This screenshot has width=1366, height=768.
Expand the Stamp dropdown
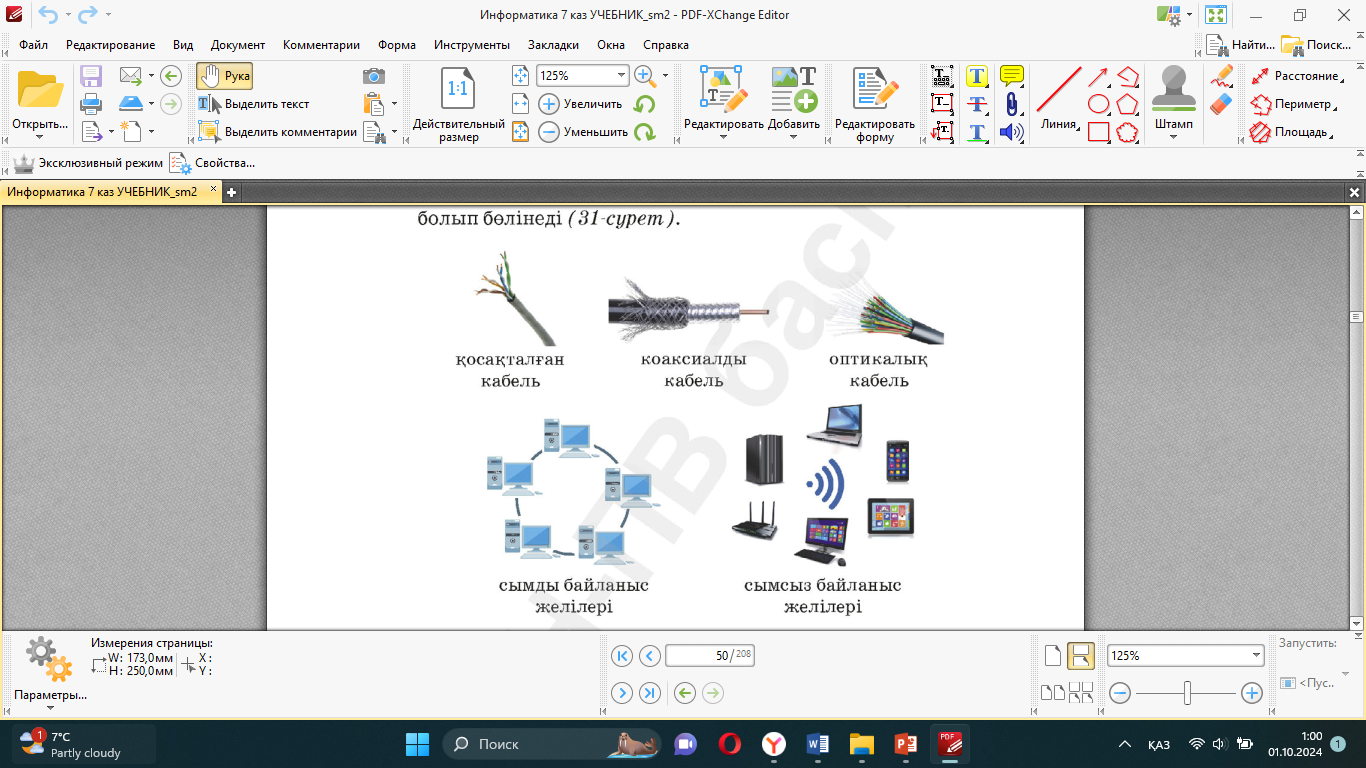point(1174,138)
